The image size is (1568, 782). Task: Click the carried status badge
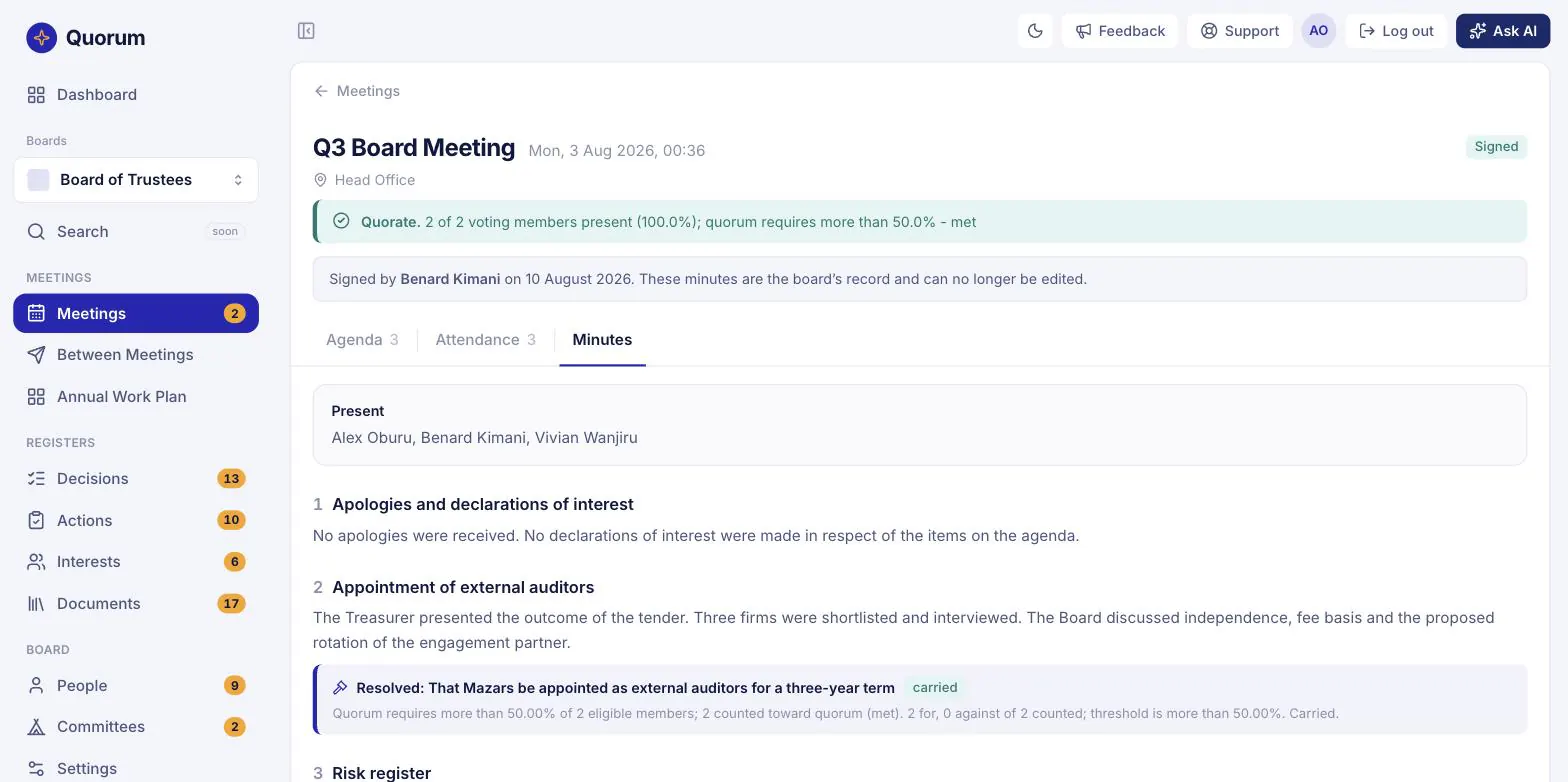[935, 688]
